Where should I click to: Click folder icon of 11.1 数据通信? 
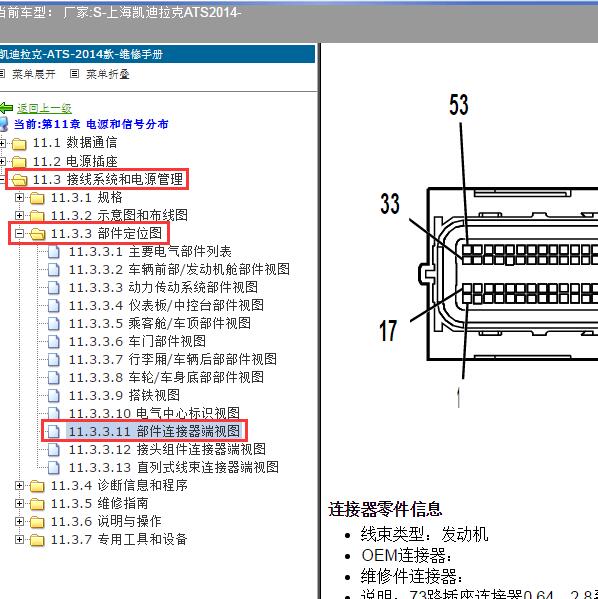pyautogui.click(x=19, y=144)
